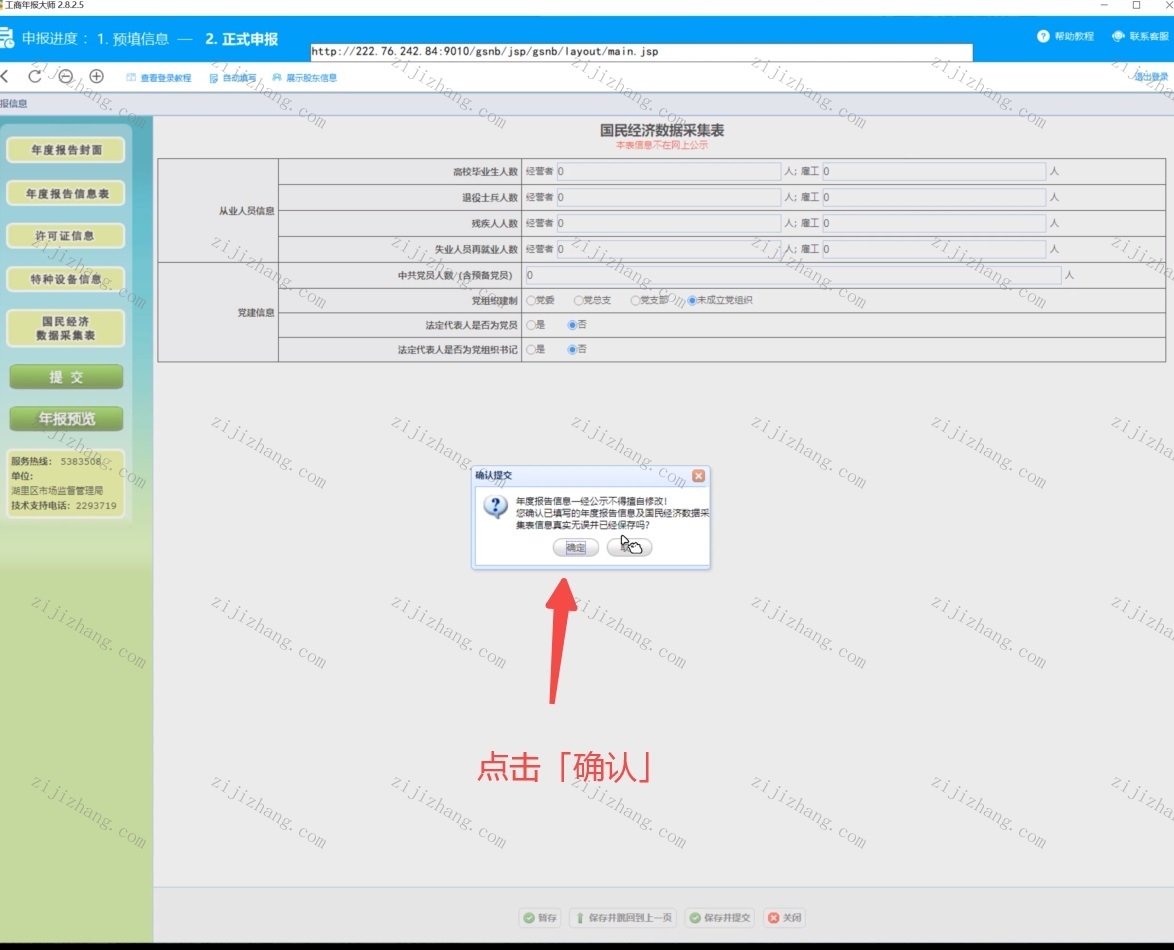Click 保存并跳回到上一页 at the bottom
1174x950 pixels.
624,918
